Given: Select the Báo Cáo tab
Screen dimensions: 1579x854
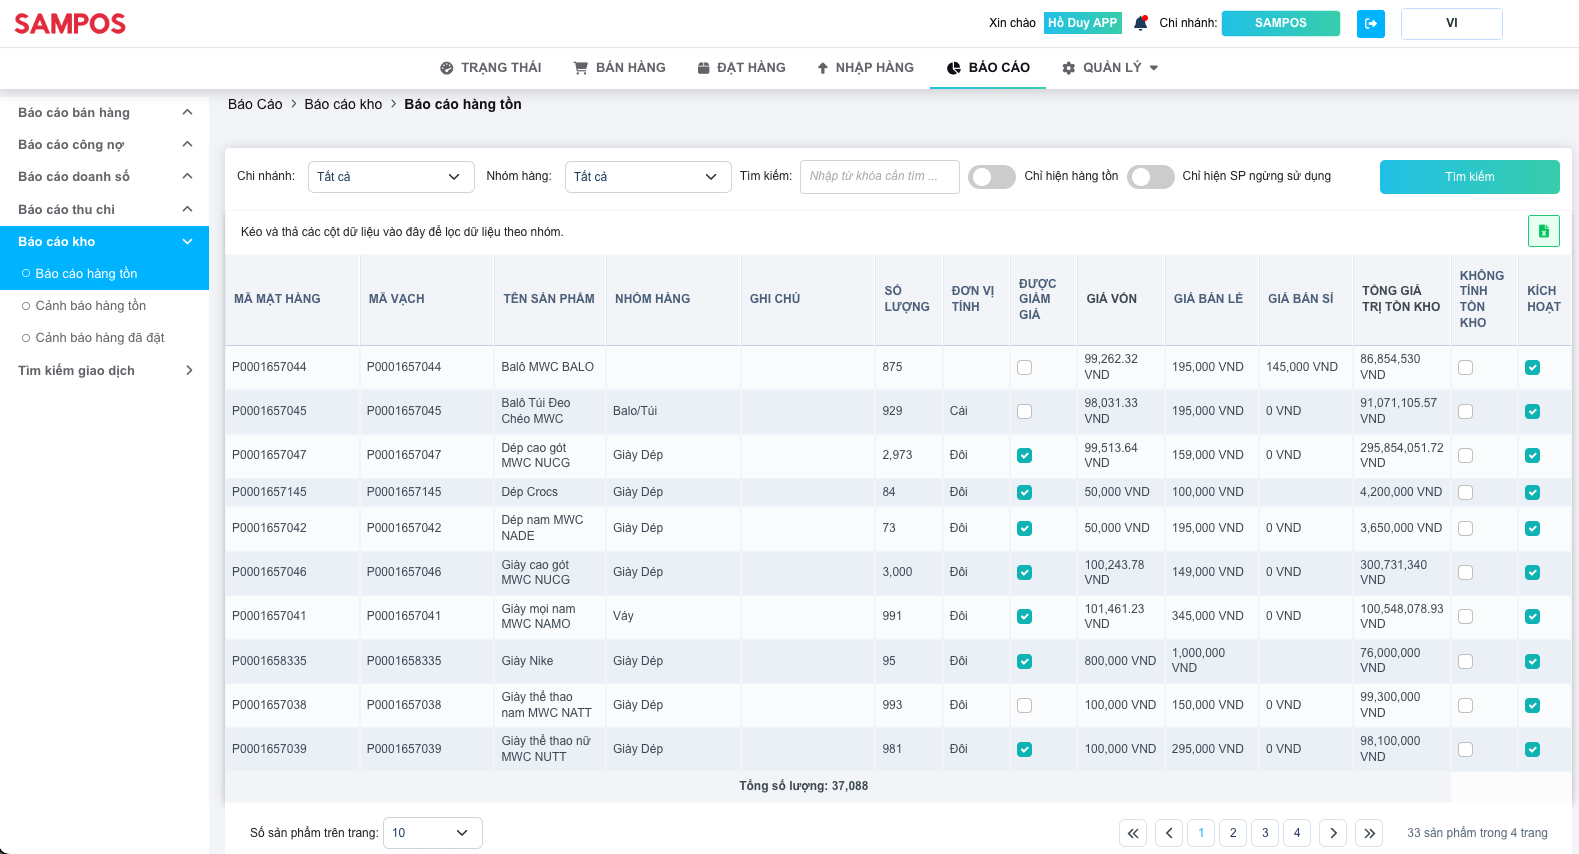Looking at the screenshot, I should [988, 68].
